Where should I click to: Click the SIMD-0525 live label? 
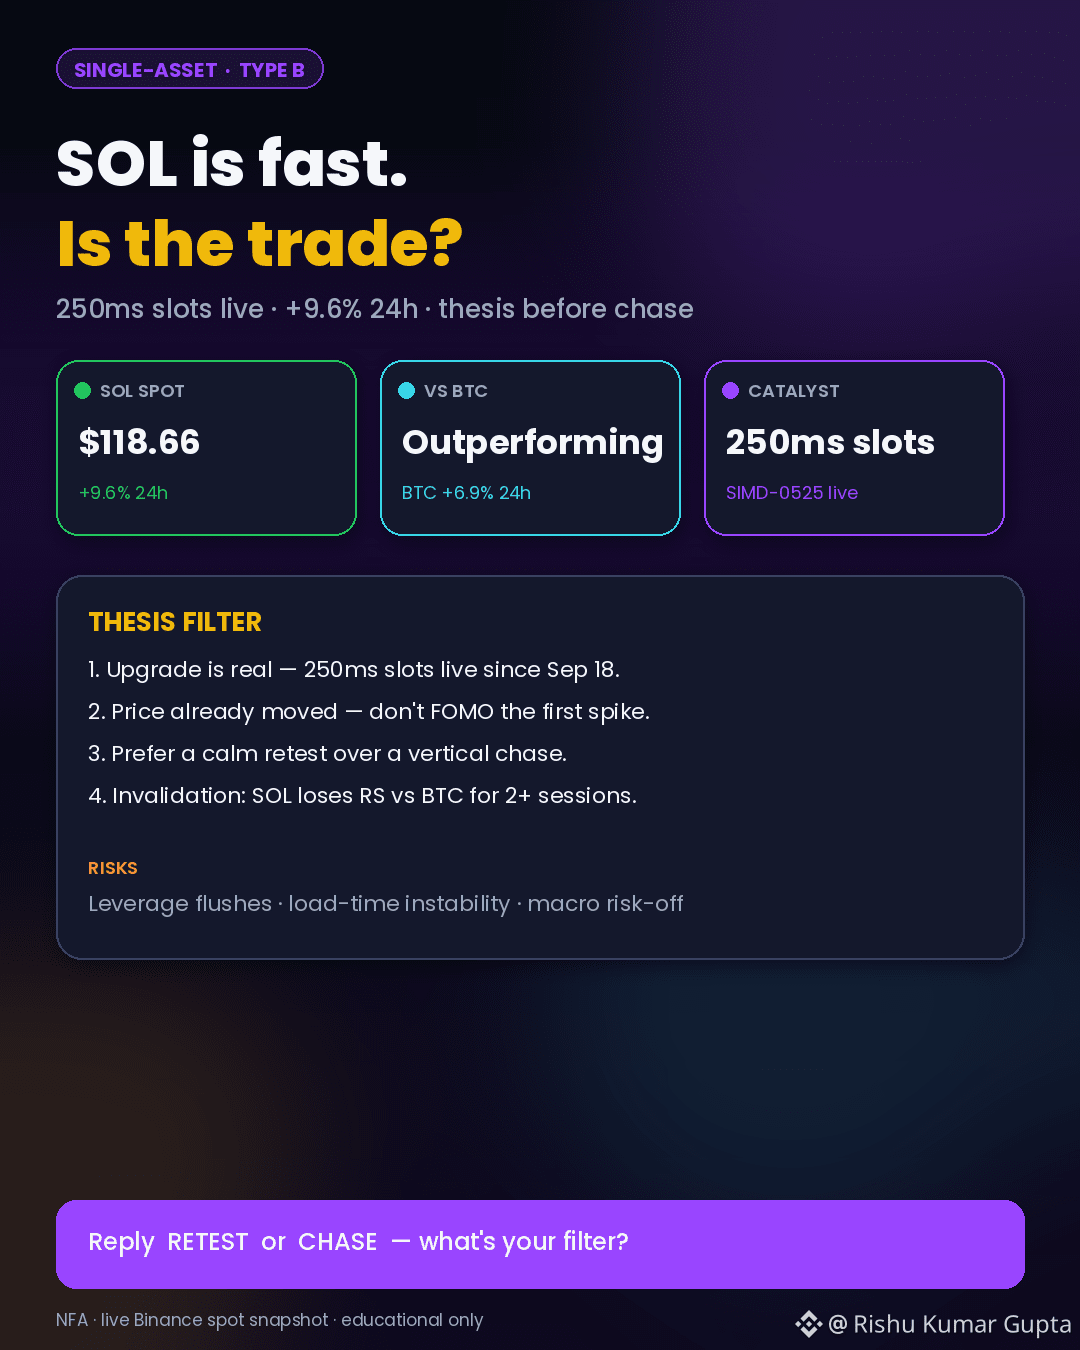point(791,493)
